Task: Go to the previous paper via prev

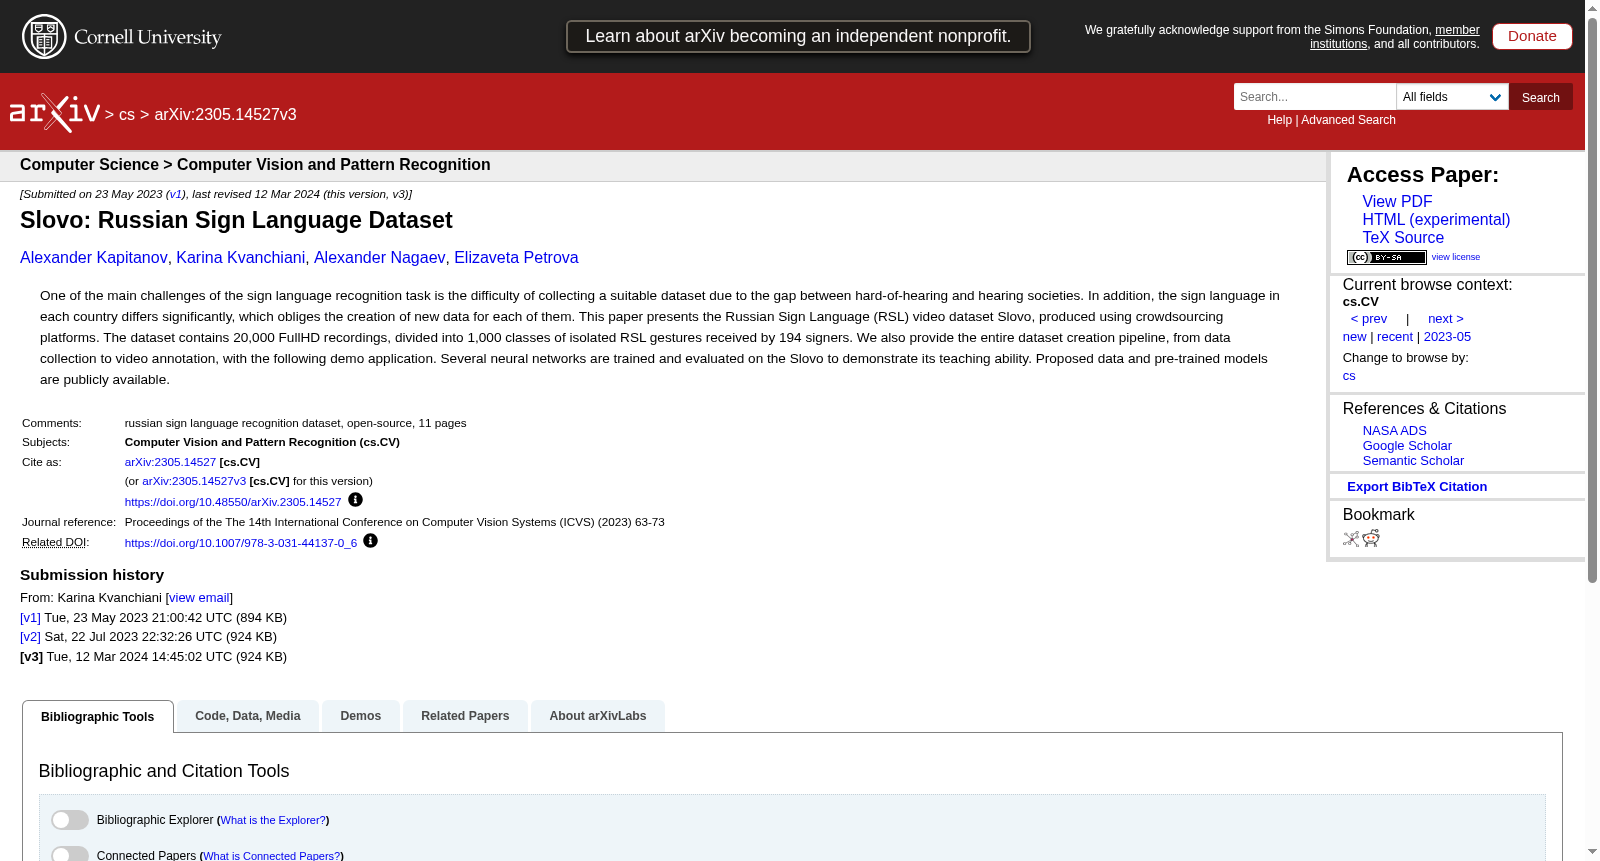Action: pyautogui.click(x=1369, y=319)
